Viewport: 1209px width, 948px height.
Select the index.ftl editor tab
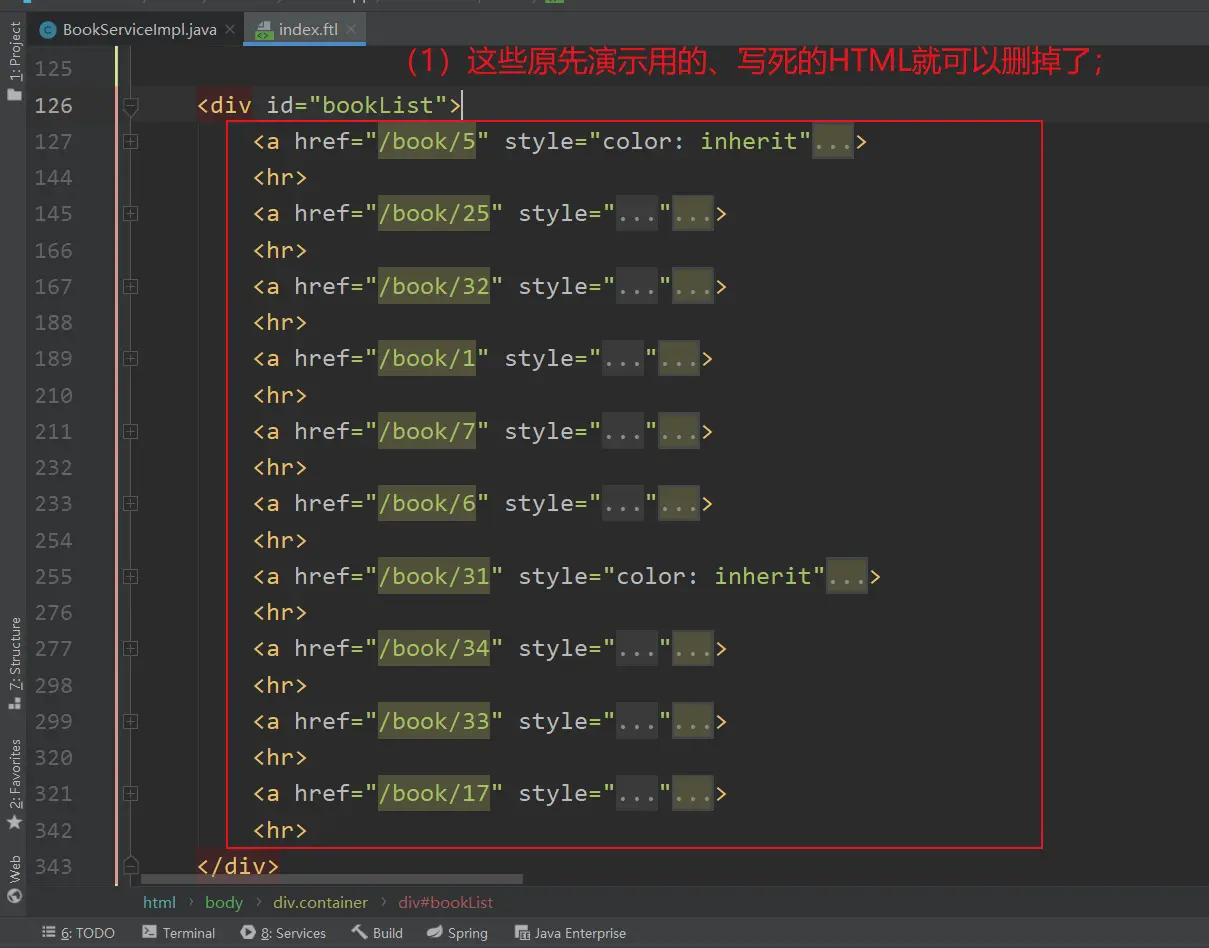307,29
